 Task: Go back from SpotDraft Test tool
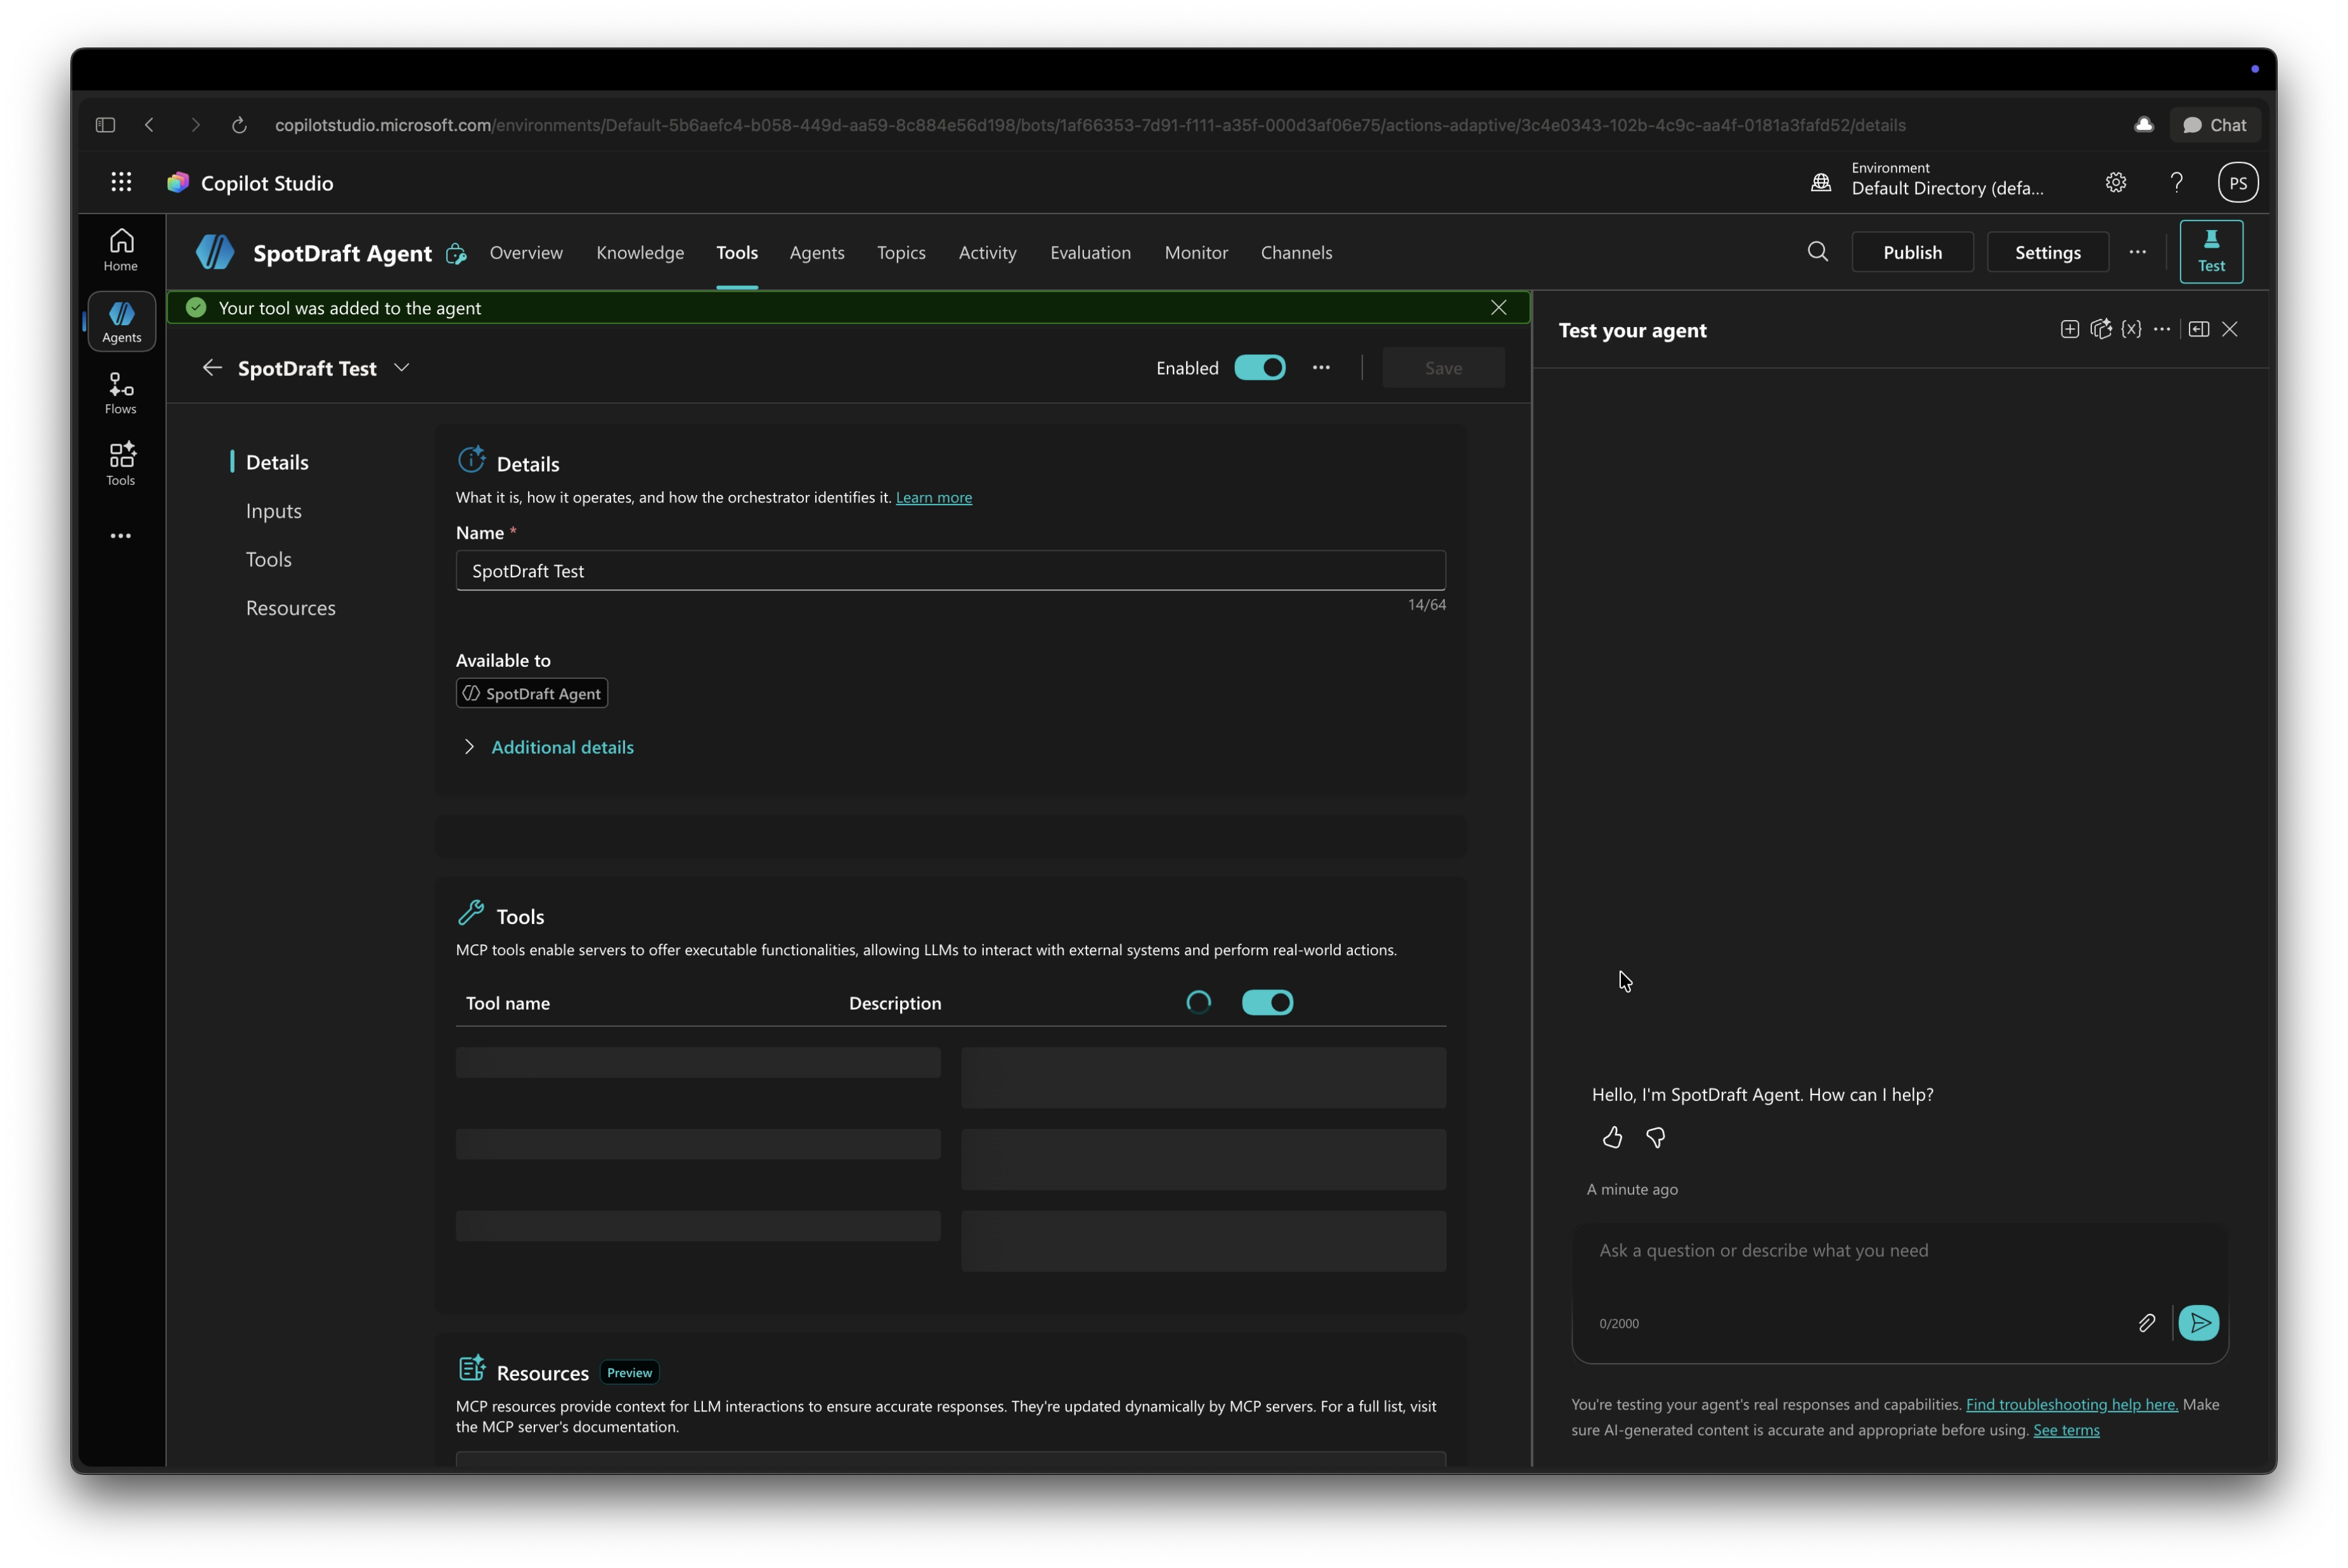(x=212, y=367)
